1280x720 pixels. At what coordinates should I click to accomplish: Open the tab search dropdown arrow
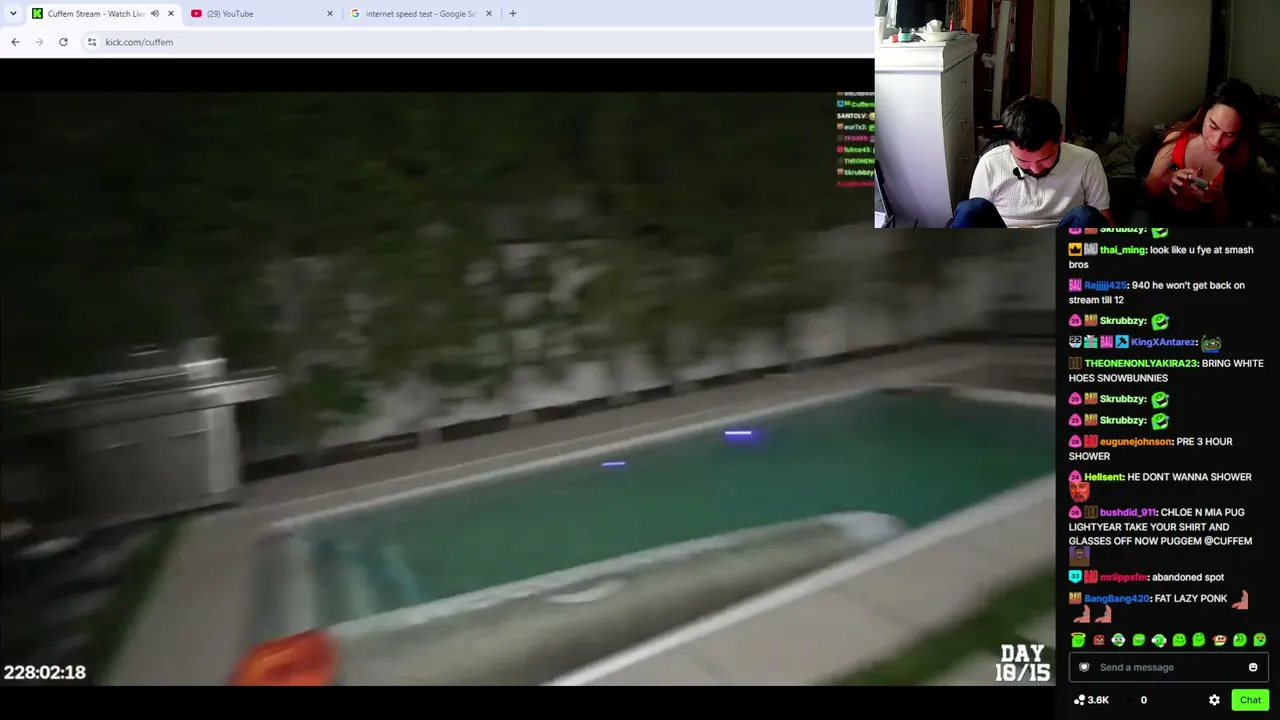(13, 13)
